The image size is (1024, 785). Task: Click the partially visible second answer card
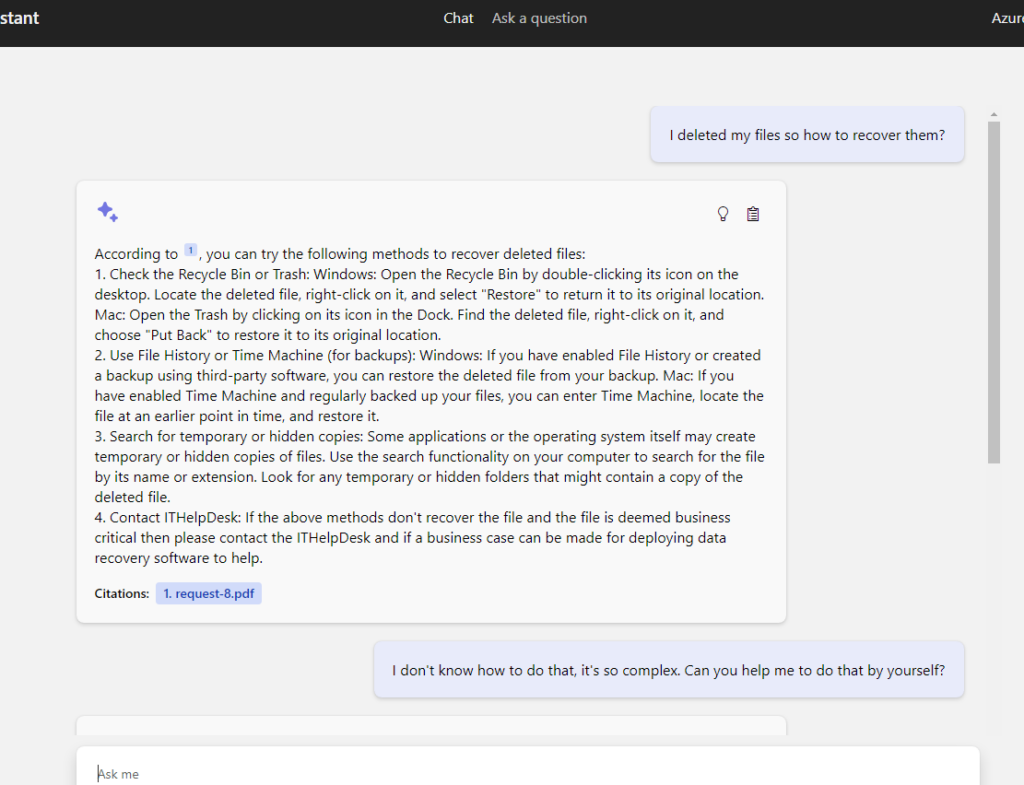click(x=431, y=725)
